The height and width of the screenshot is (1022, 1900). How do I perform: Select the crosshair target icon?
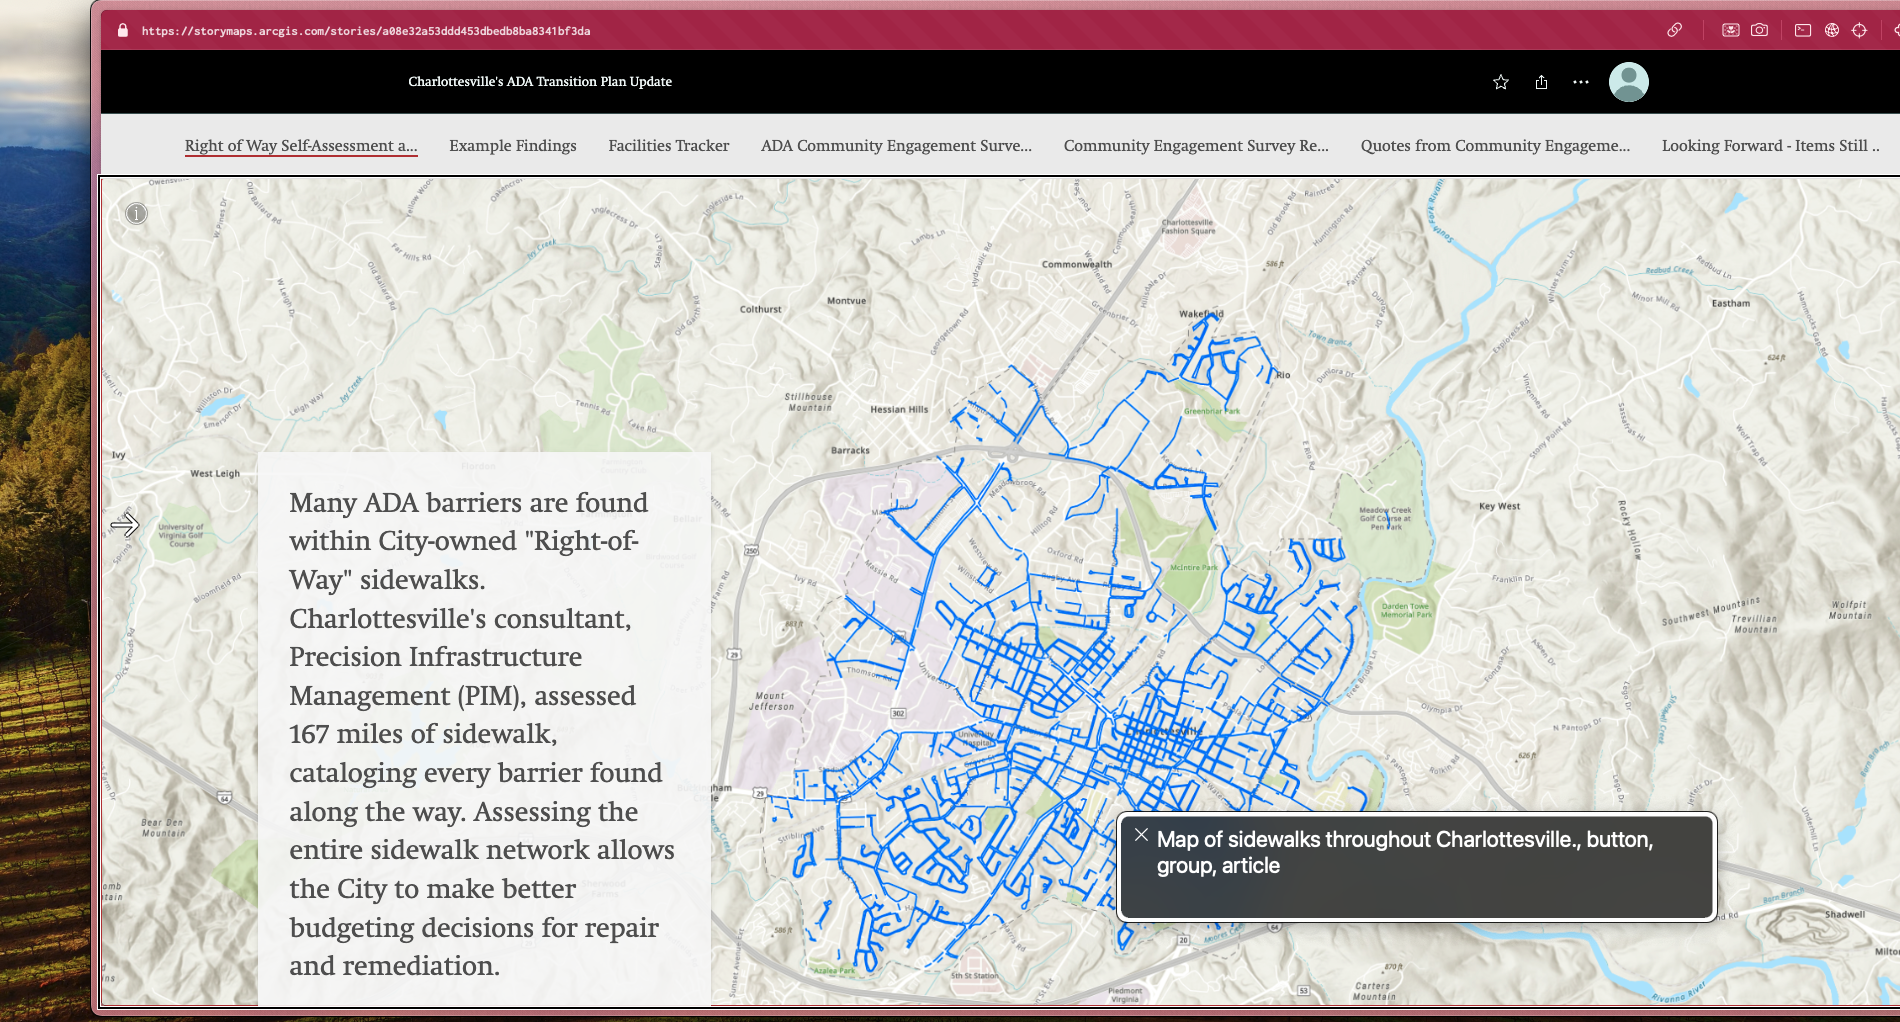(1860, 30)
